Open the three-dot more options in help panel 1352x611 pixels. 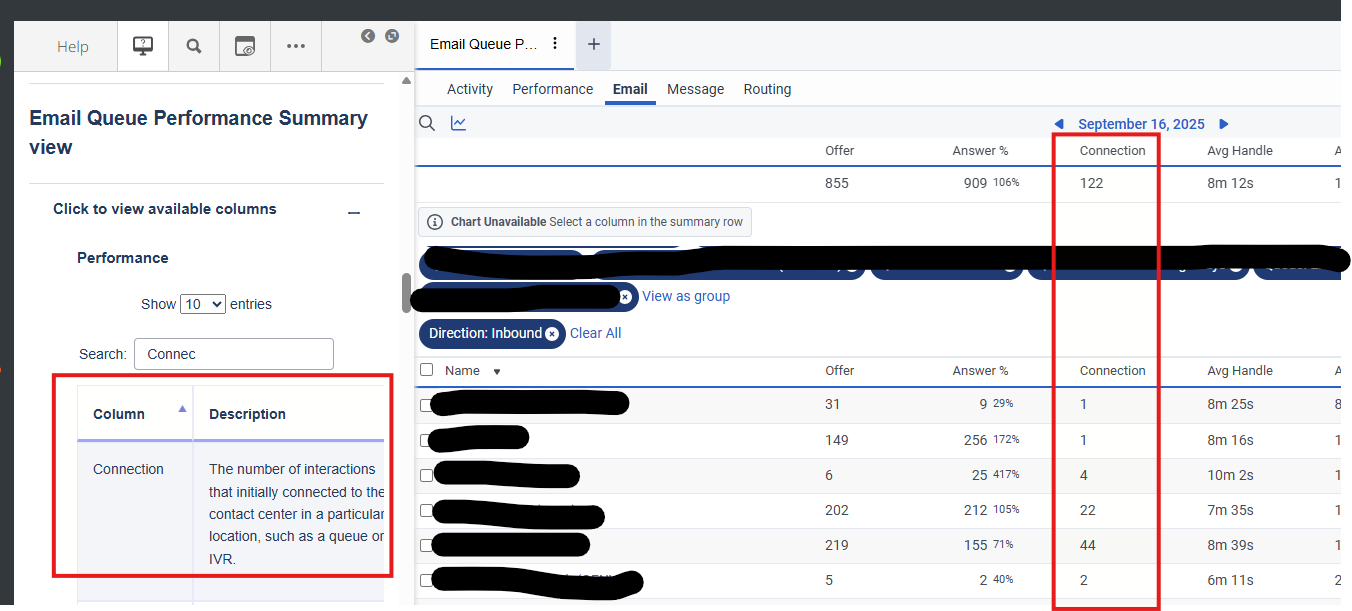click(x=296, y=46)
